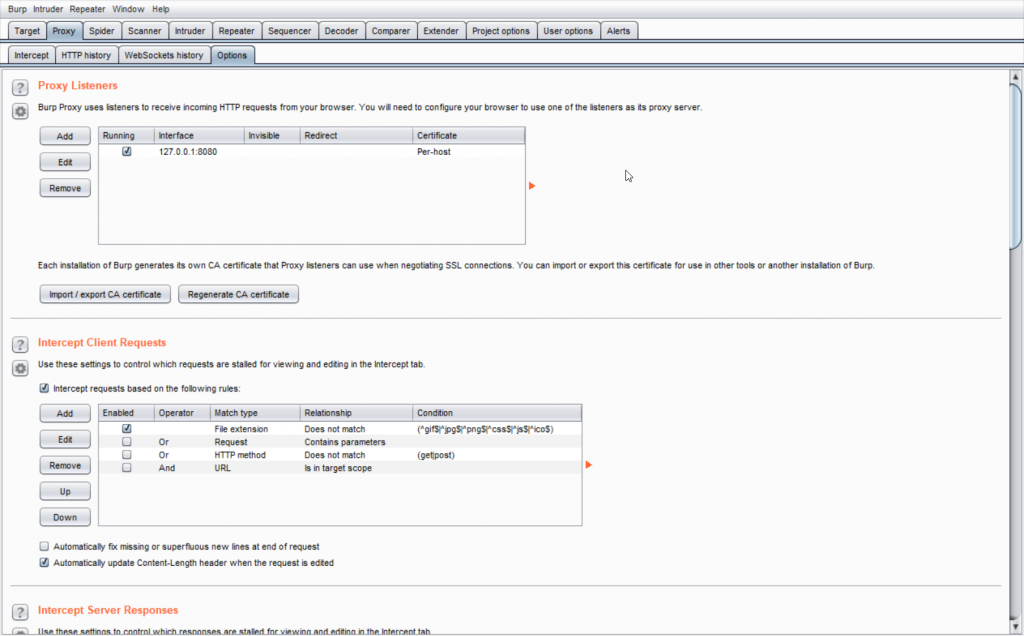The image size is (1024, 636).
Task: Click the help icon beside Intercept Server Responses
Action: 19,612
